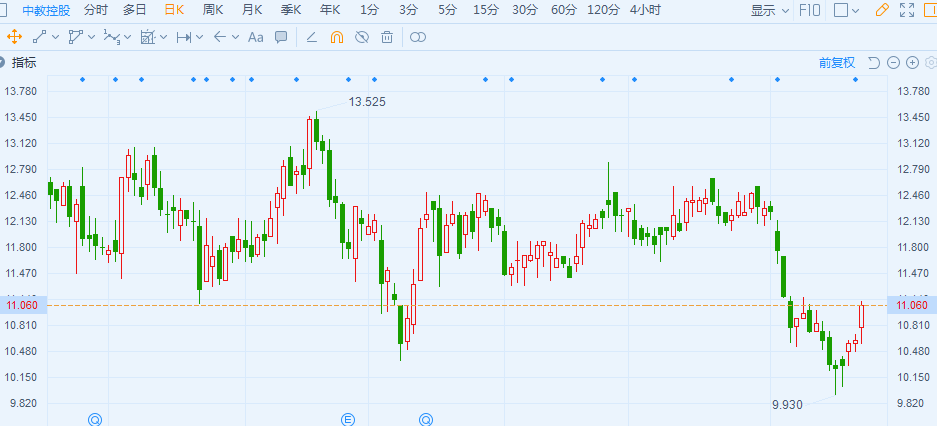Select the polygon shape drawing tool
The image size is (937, 426).
(75, 37)
